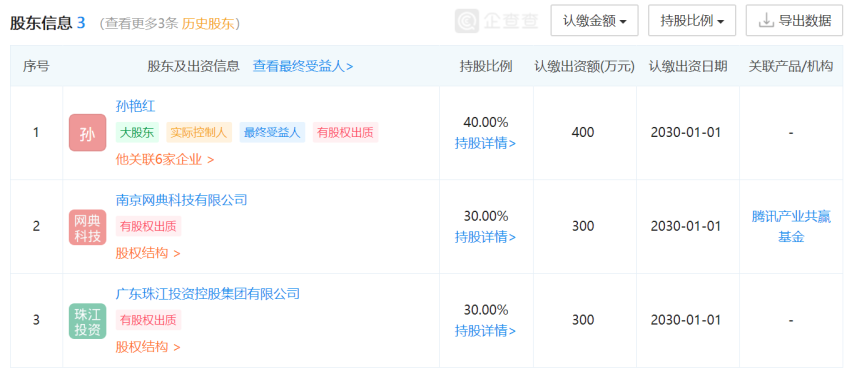Screen dimensions: 852x369
Task: Click the 实际控制人 tag
Action: pyautogui.click(x=199, y=133)
